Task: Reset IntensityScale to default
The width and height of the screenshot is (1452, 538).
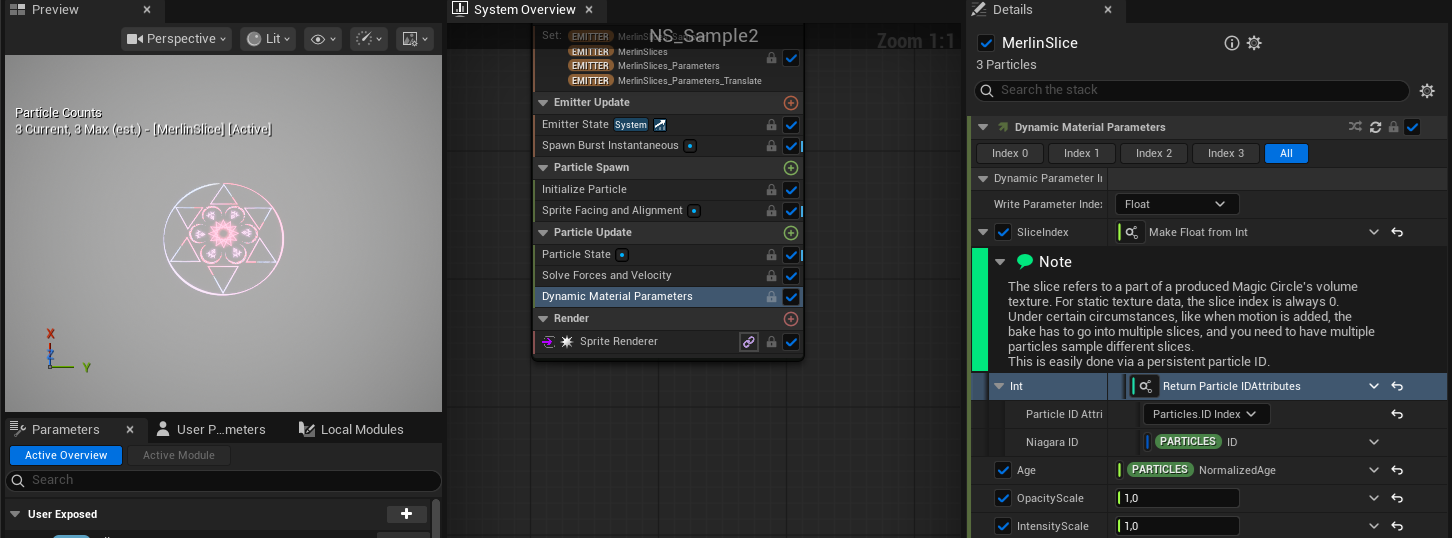Action: pos(1397,526)
